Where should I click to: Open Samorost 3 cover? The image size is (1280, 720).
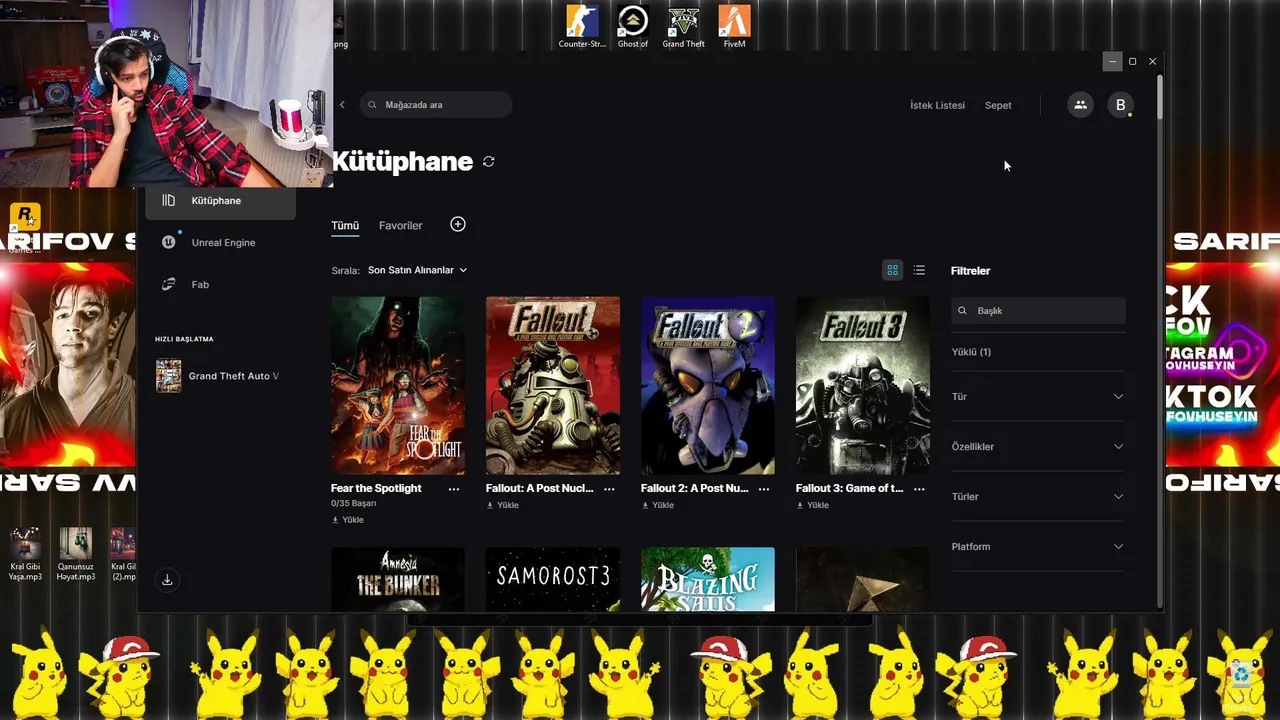click(x=553, y=579)
